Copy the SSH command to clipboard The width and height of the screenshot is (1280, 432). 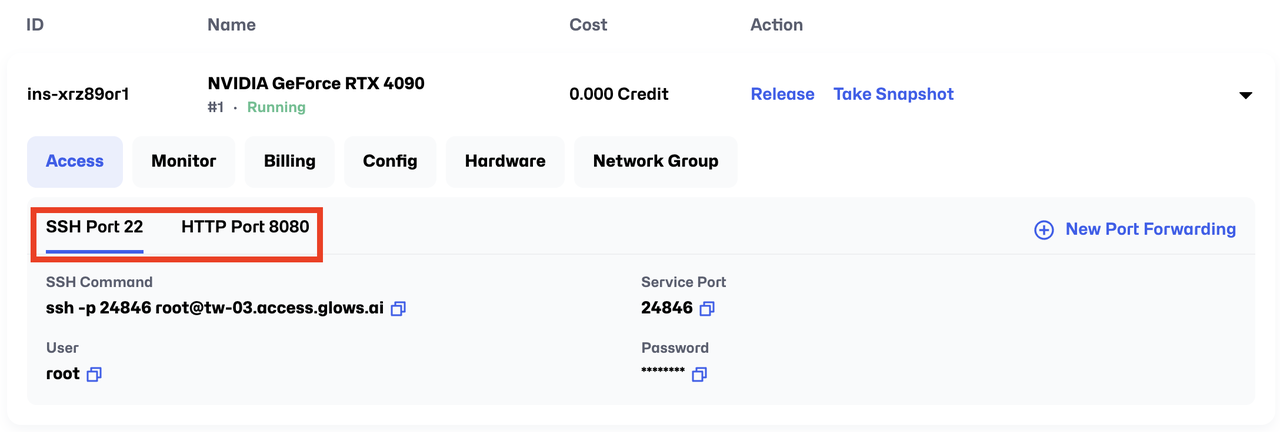(x=398, y=309)
